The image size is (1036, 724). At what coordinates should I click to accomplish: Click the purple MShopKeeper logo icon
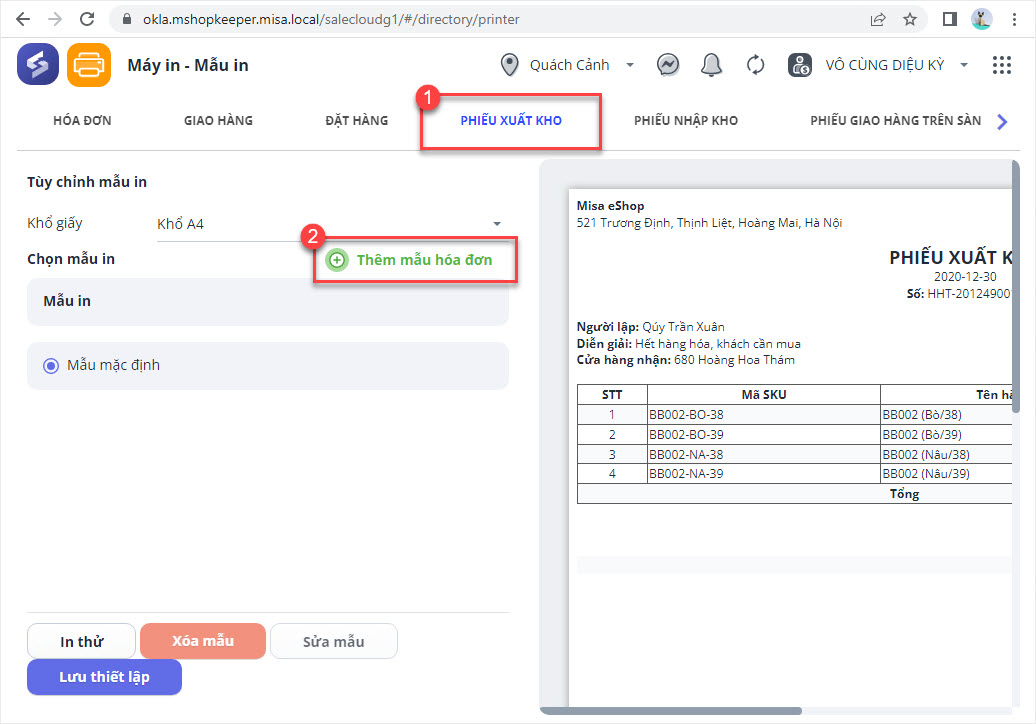38,65
